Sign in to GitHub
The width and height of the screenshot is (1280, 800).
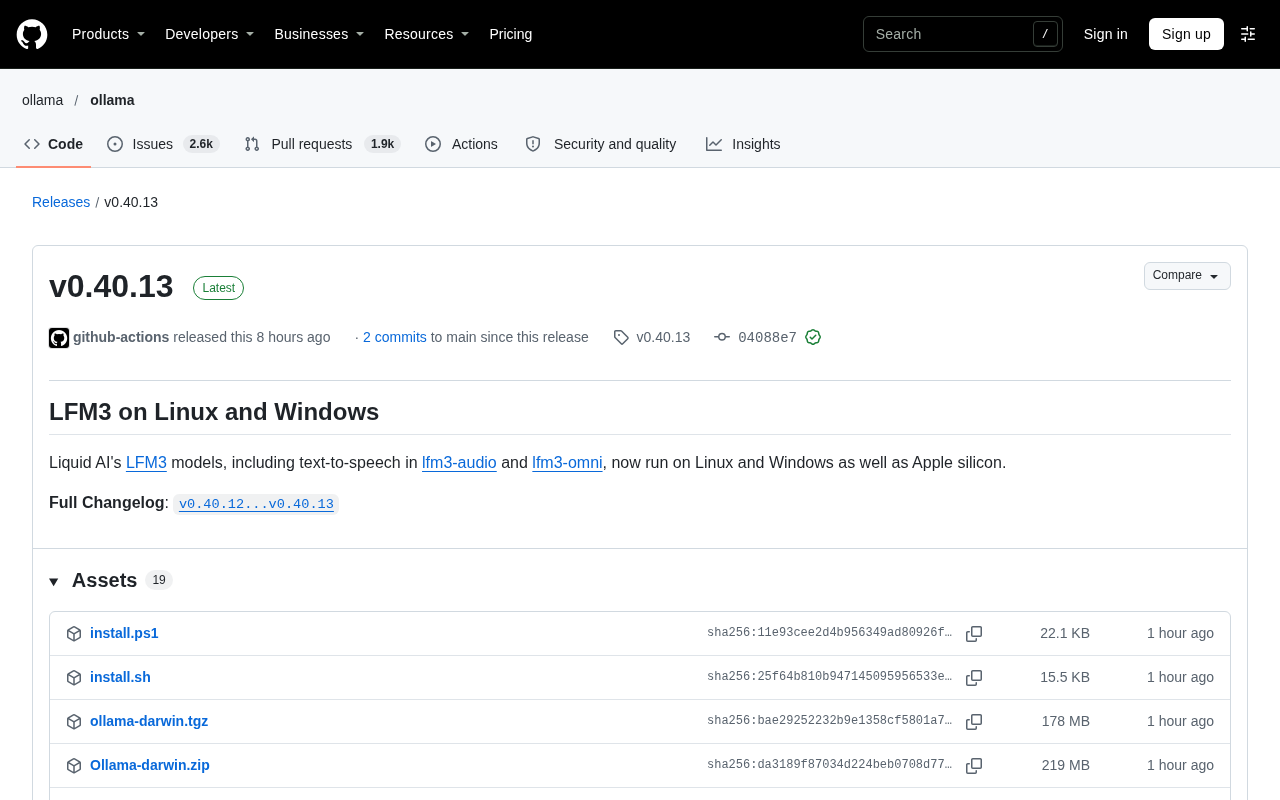click(x=1106, y=34)
